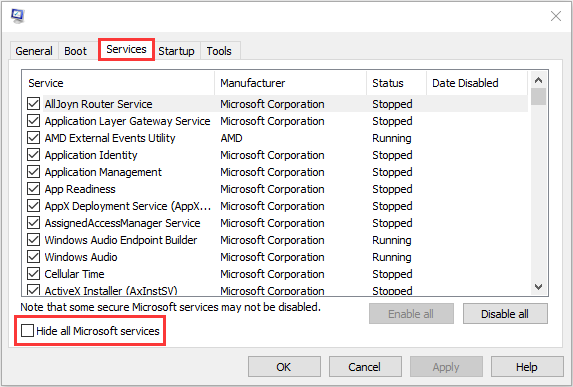573x387 pixels.
Task: Click Stopped status of App Readiness
Action: point(392,189)
